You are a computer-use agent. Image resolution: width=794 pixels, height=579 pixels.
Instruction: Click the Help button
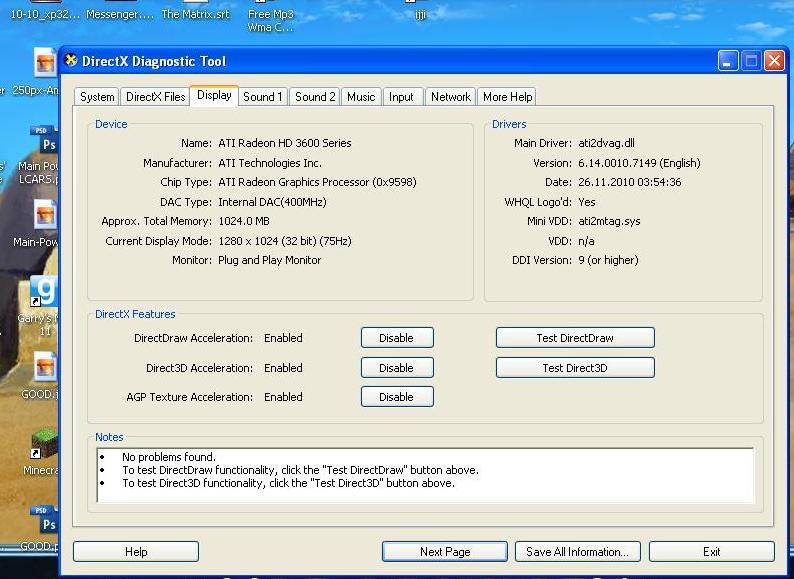[136, 552]
